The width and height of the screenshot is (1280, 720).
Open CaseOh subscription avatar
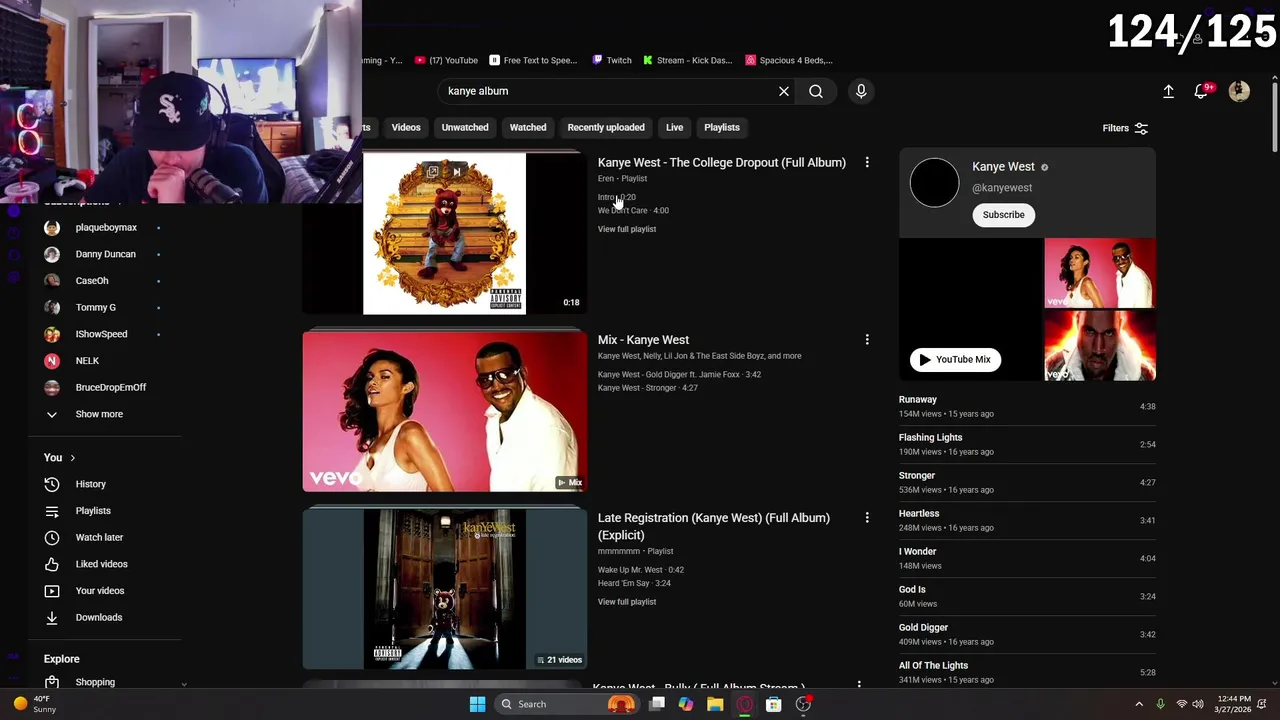tap(52, 281)
